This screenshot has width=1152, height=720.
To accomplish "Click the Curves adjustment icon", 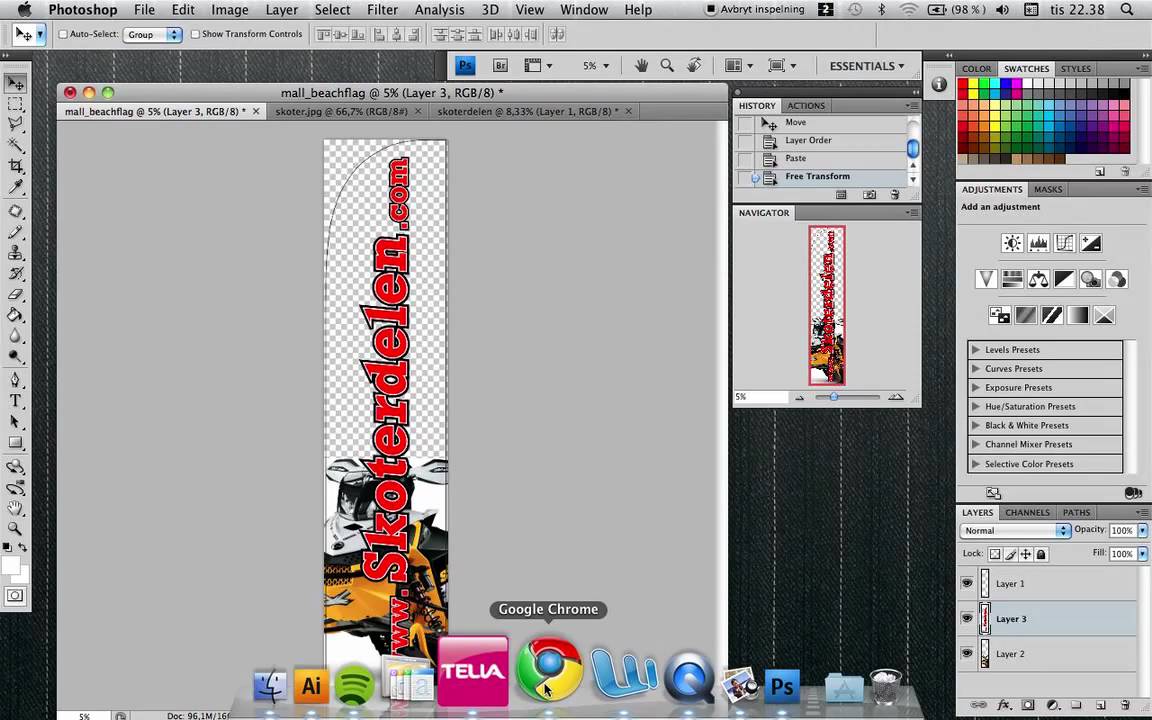I will pos(1065,243).
